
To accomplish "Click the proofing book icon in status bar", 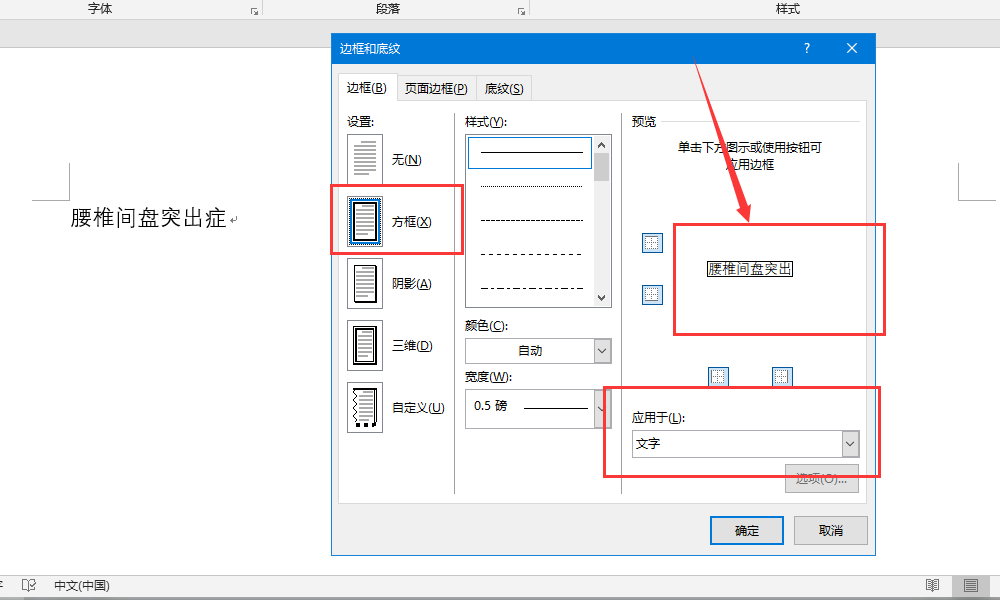I will [29, 585].
